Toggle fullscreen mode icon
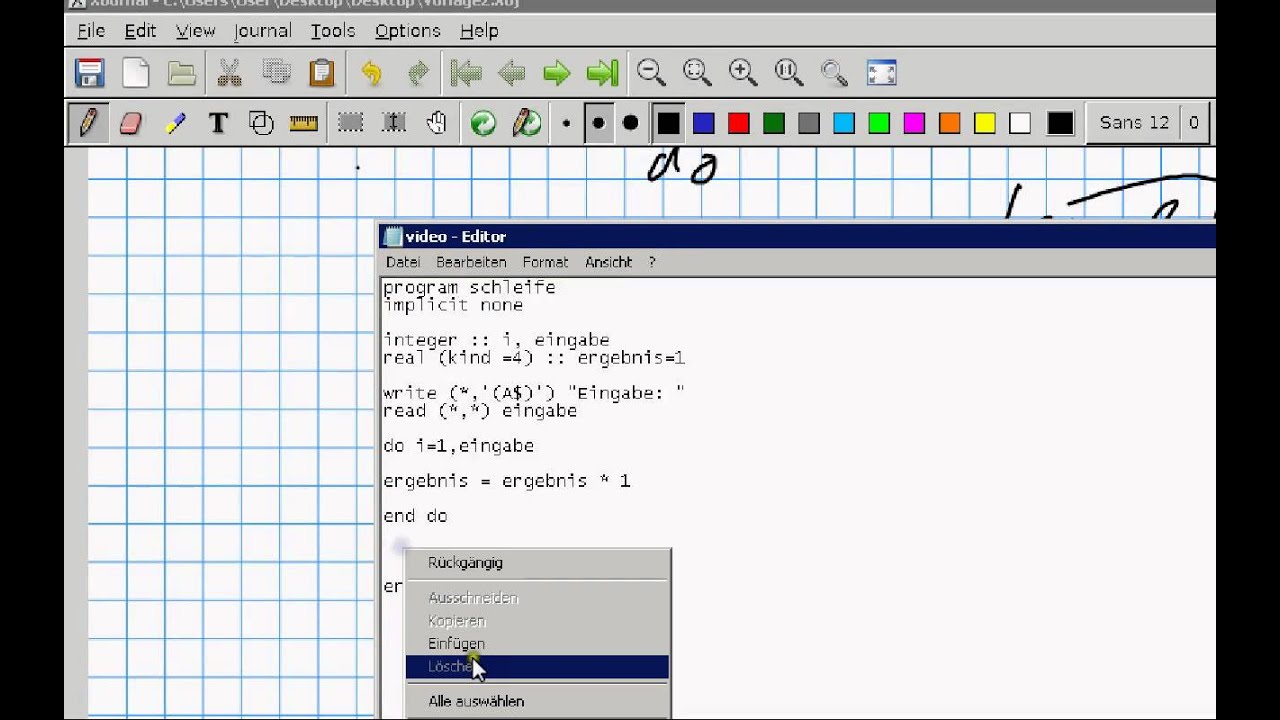 (x=881, y=73)
